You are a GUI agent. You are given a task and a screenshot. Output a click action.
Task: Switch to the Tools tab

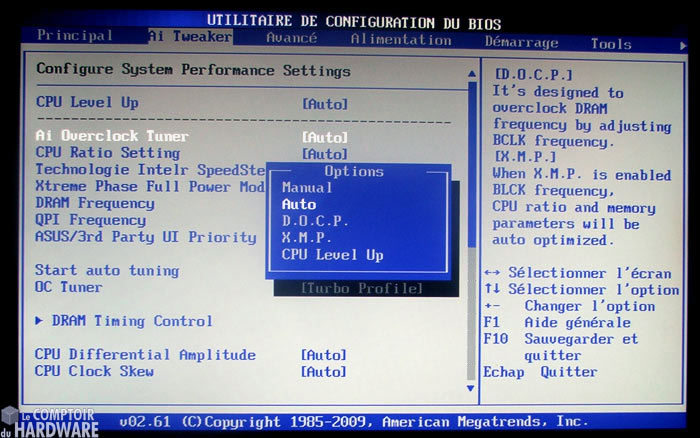coord(611,44)
